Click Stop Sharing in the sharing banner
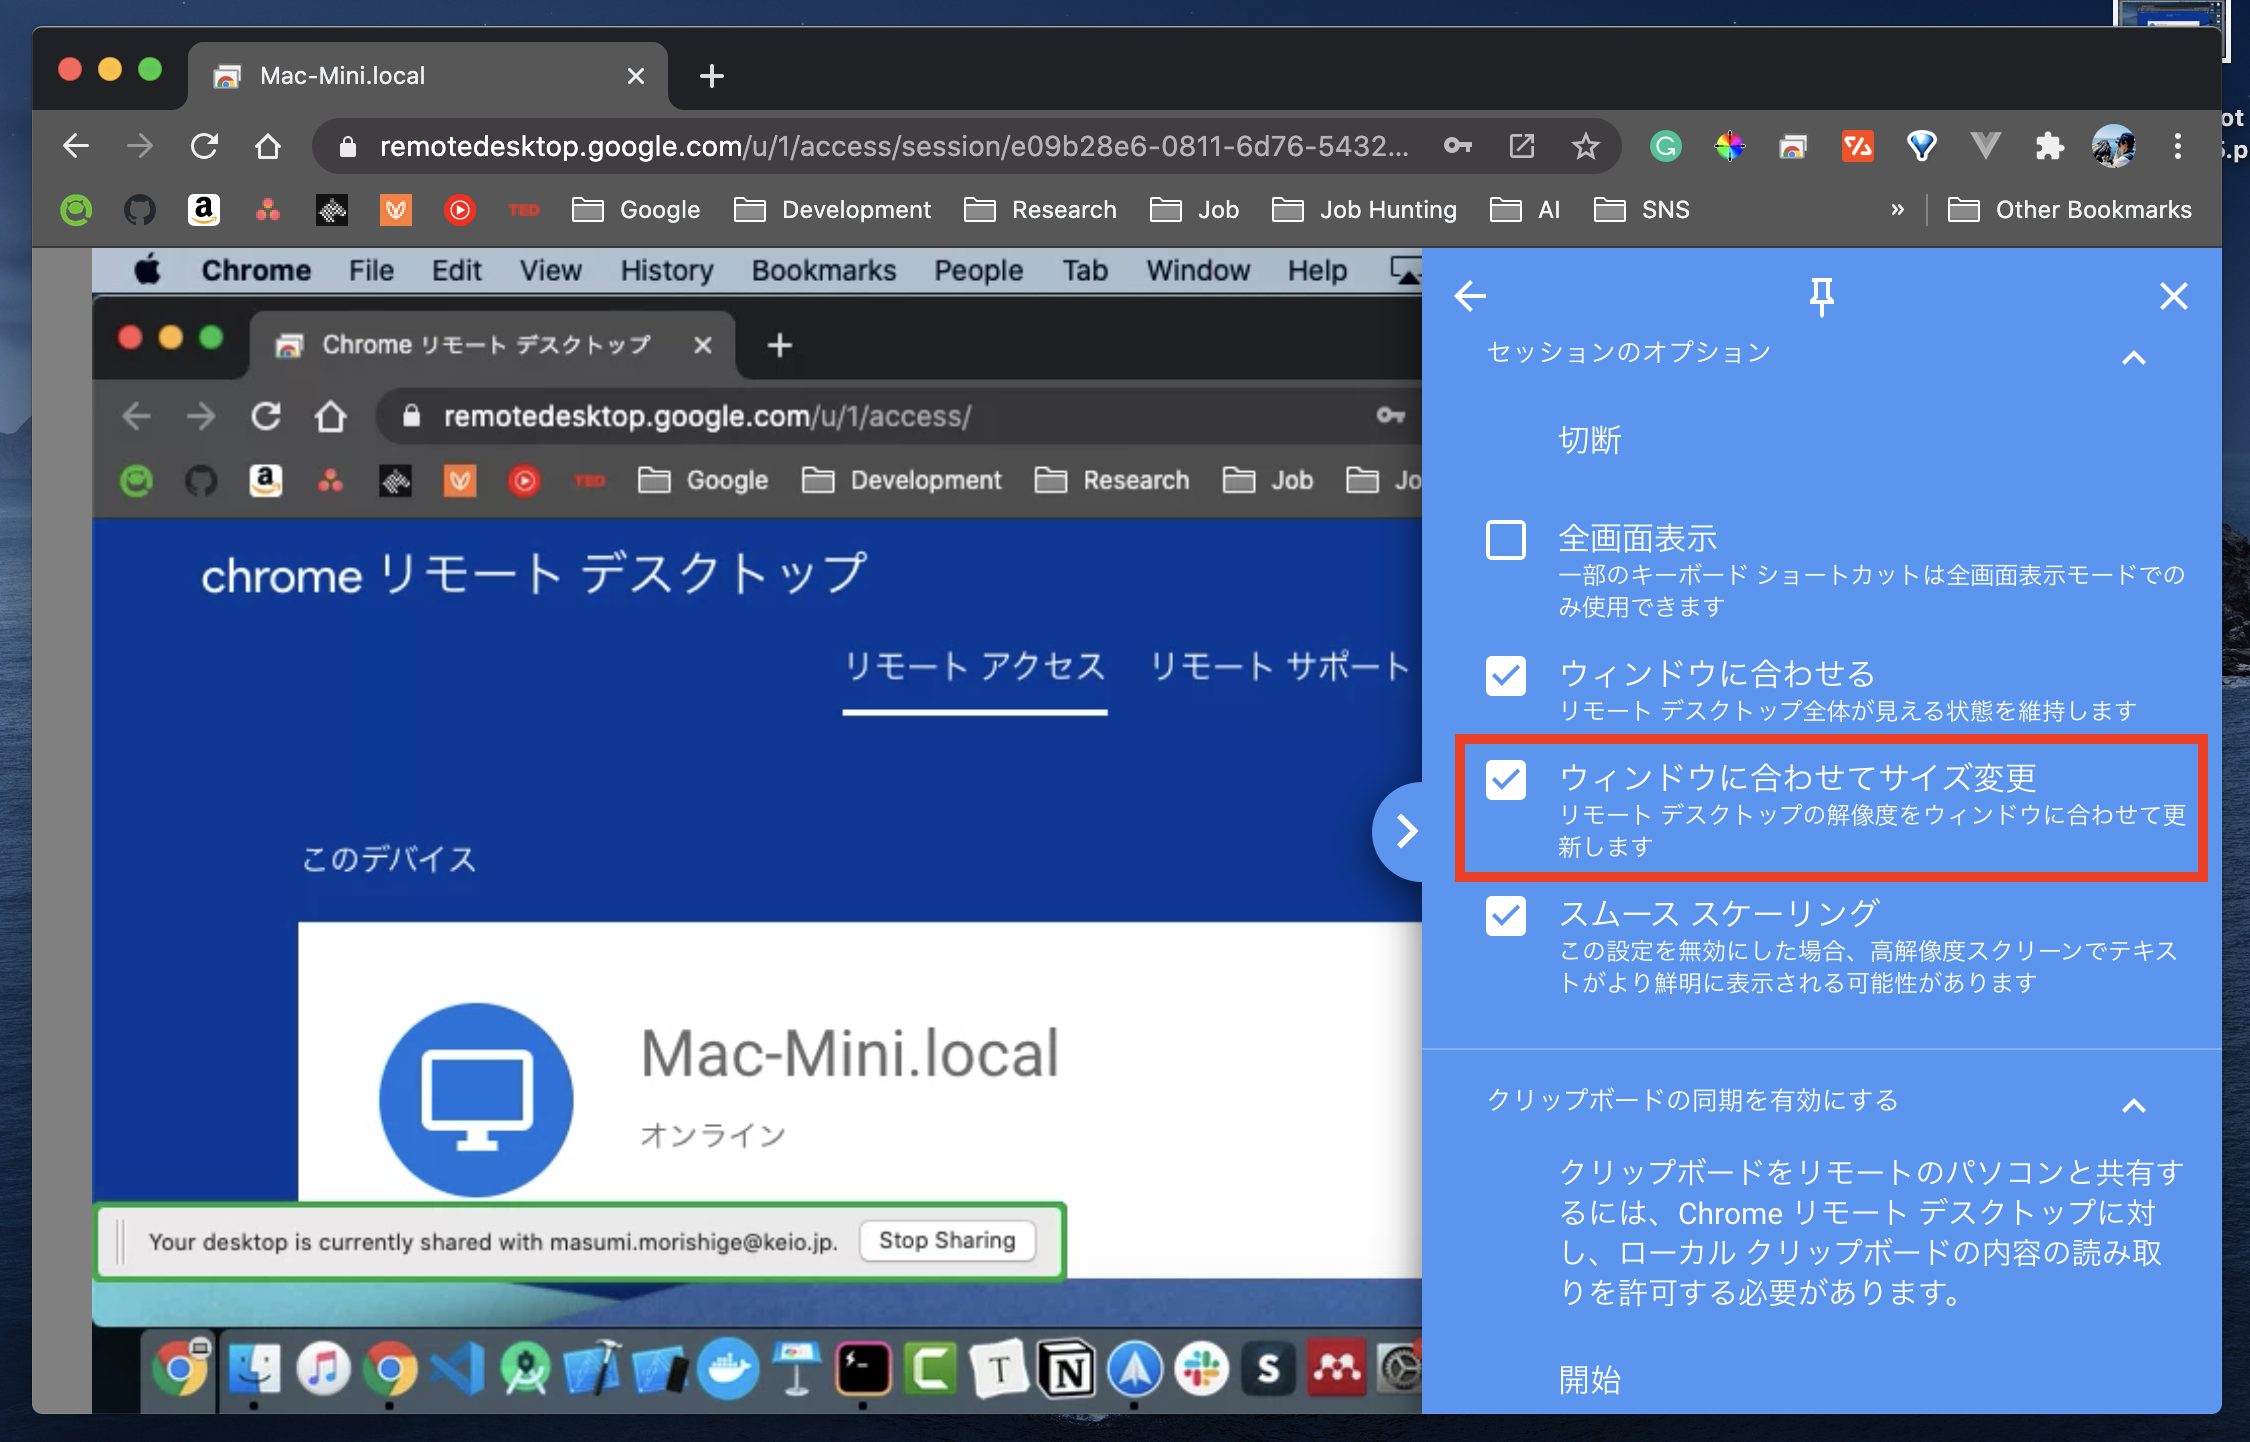2250x1442 pixels. 947,1241
